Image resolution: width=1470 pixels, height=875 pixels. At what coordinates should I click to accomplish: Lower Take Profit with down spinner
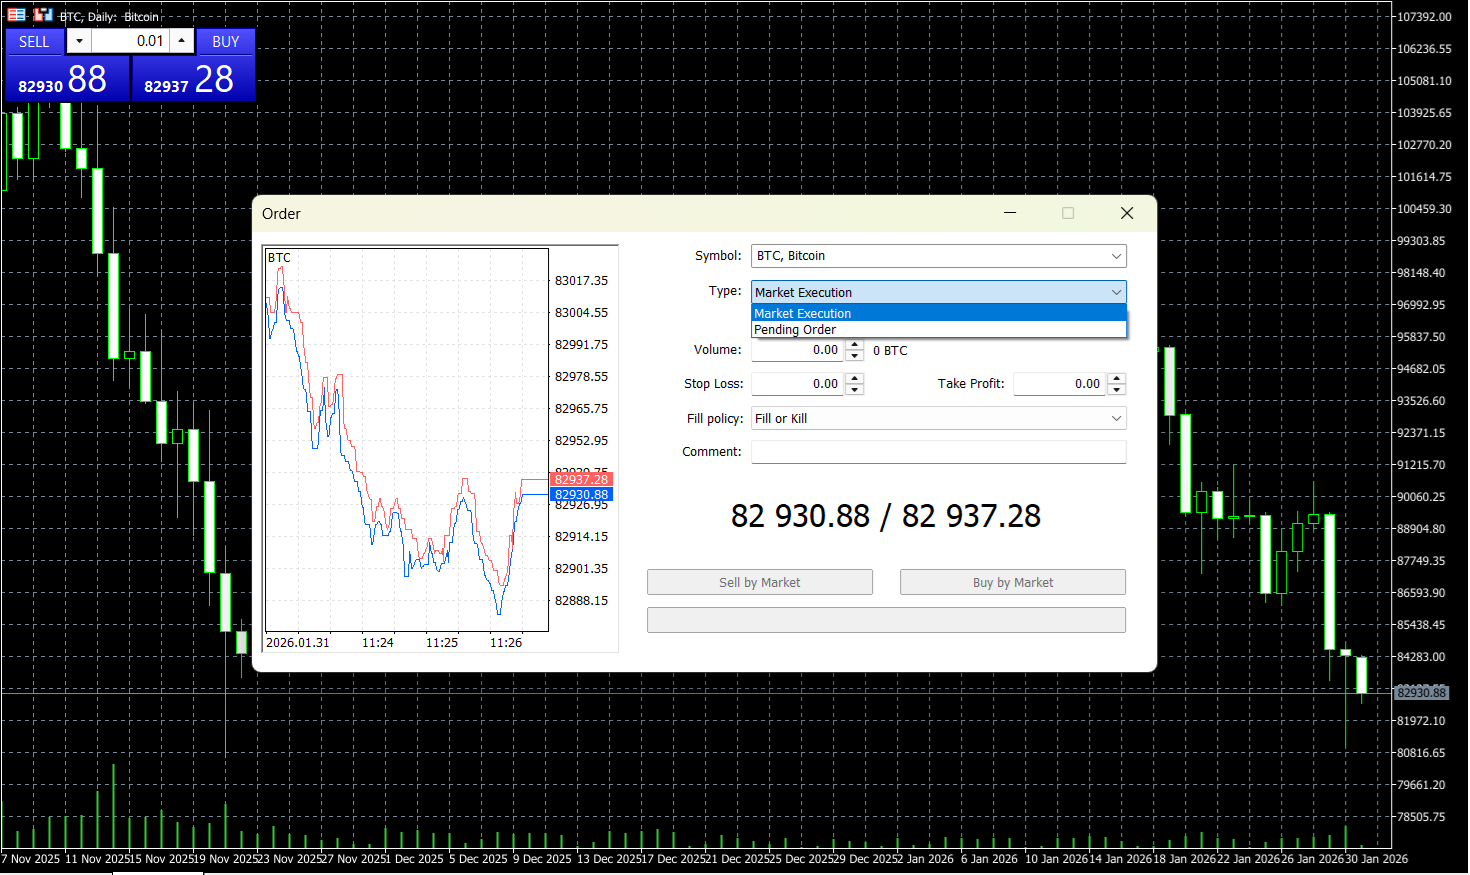click(1117, 390)
